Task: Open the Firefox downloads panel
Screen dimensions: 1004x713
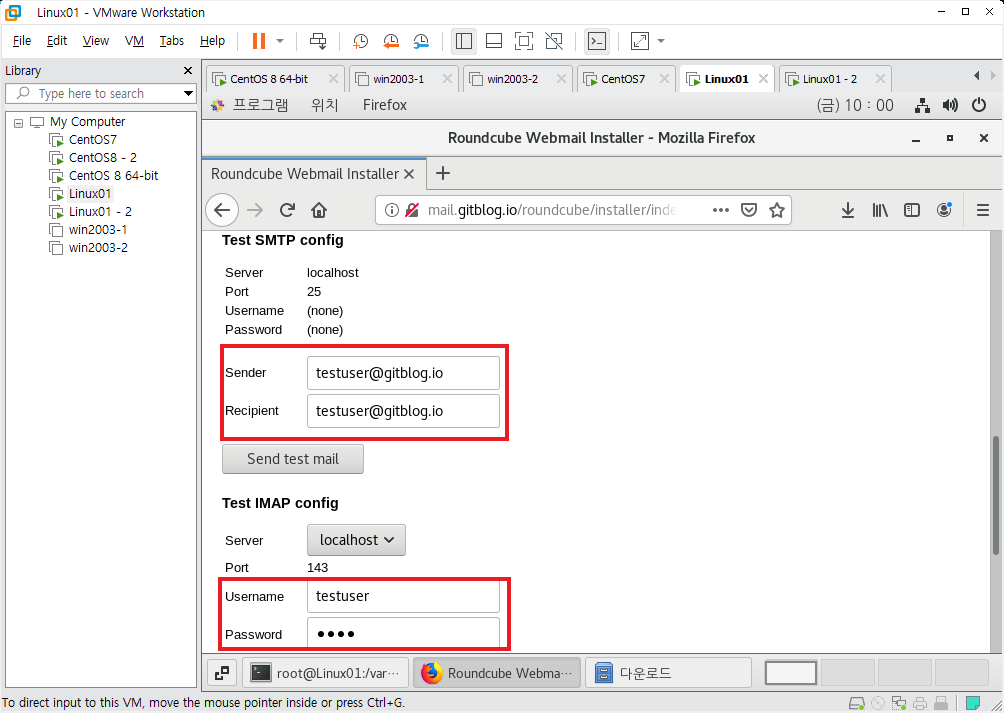Action: [848, 210]
